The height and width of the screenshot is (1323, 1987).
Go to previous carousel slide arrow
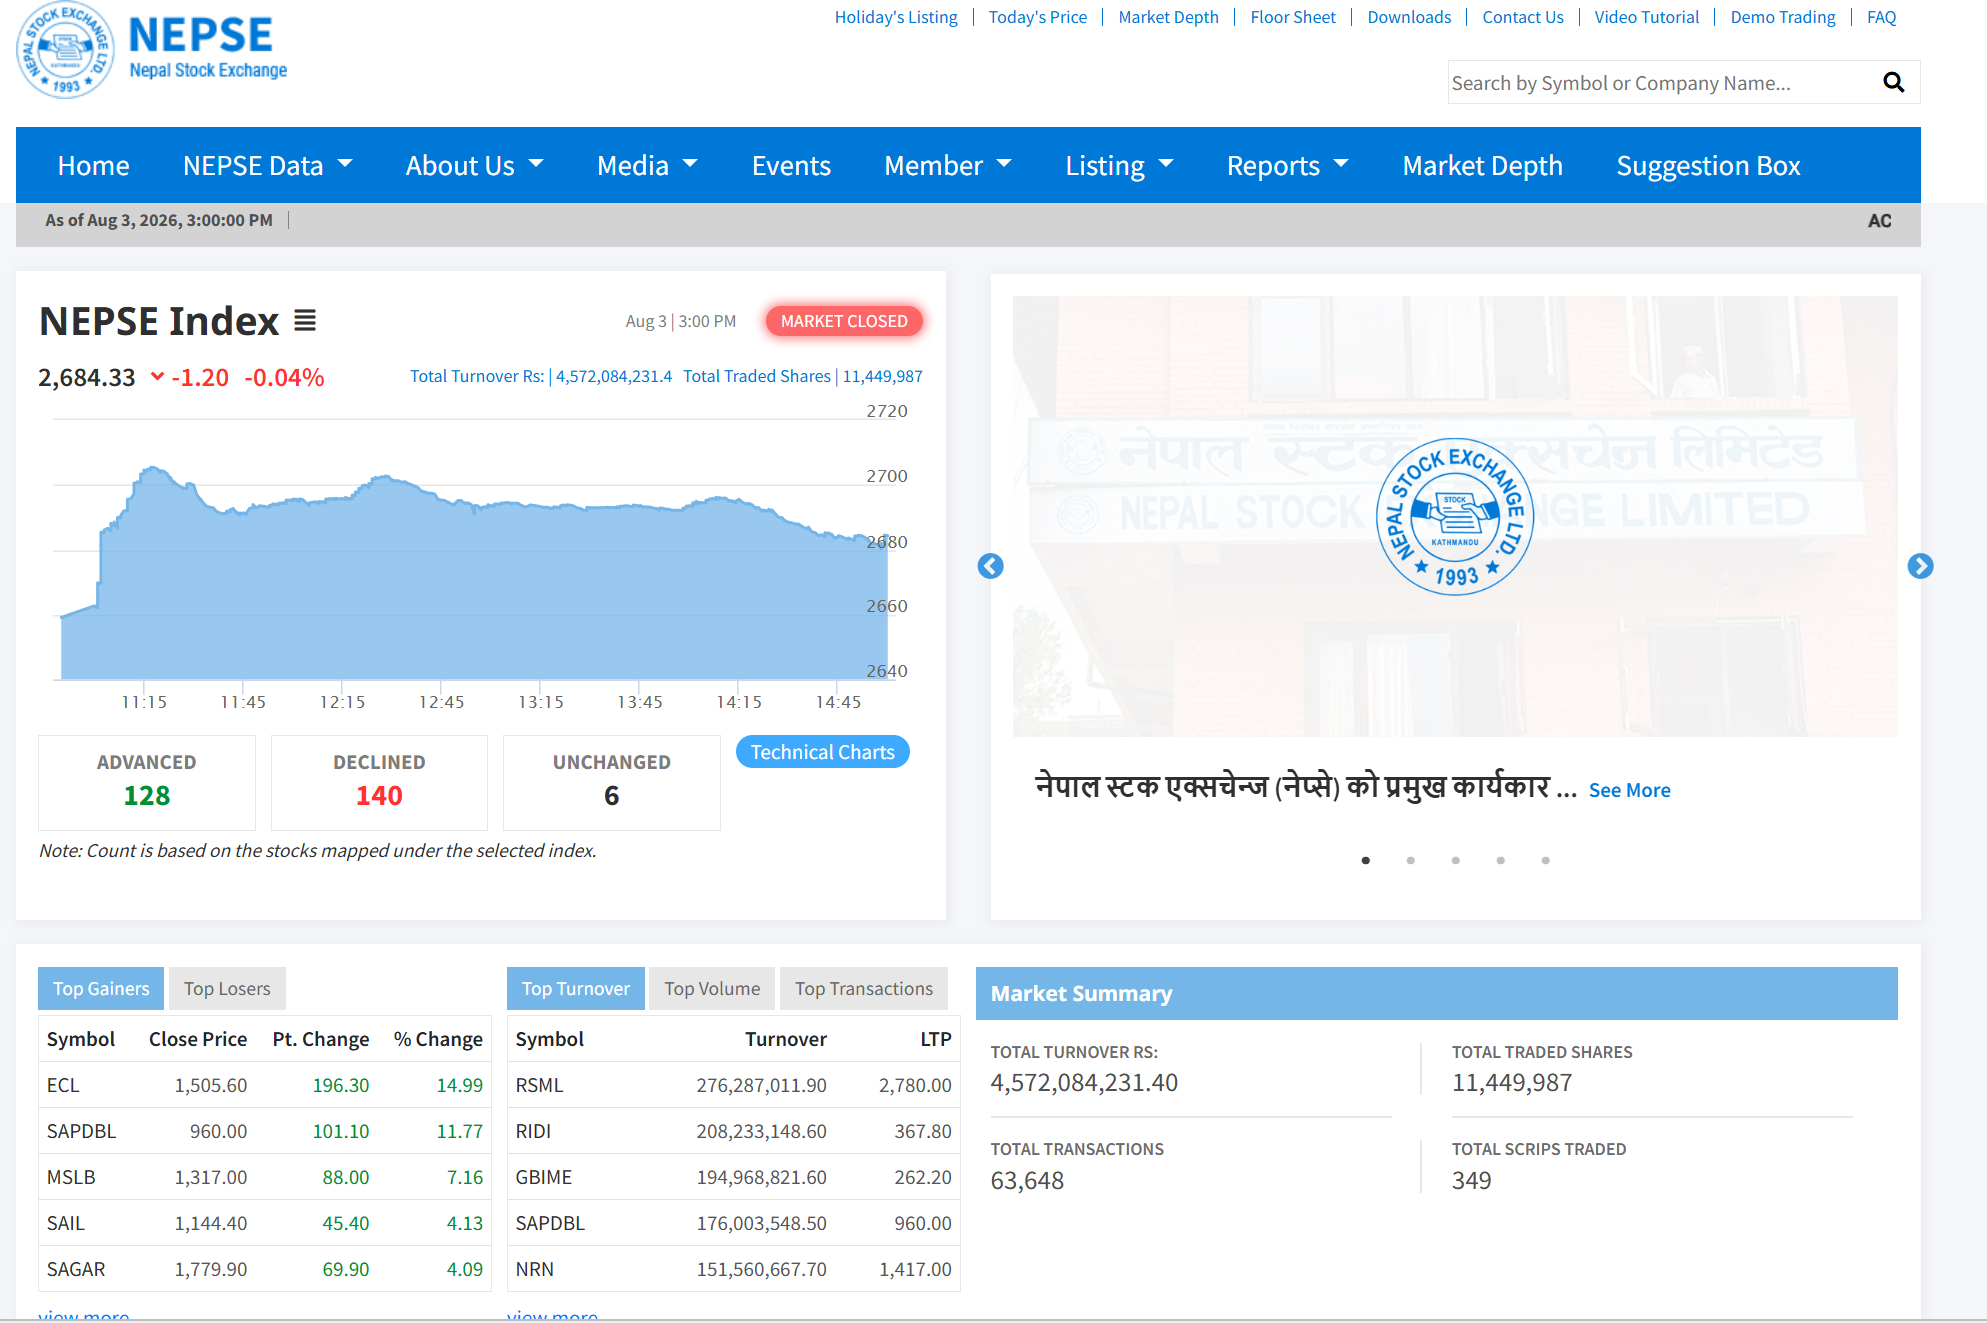tap(990, 566)
